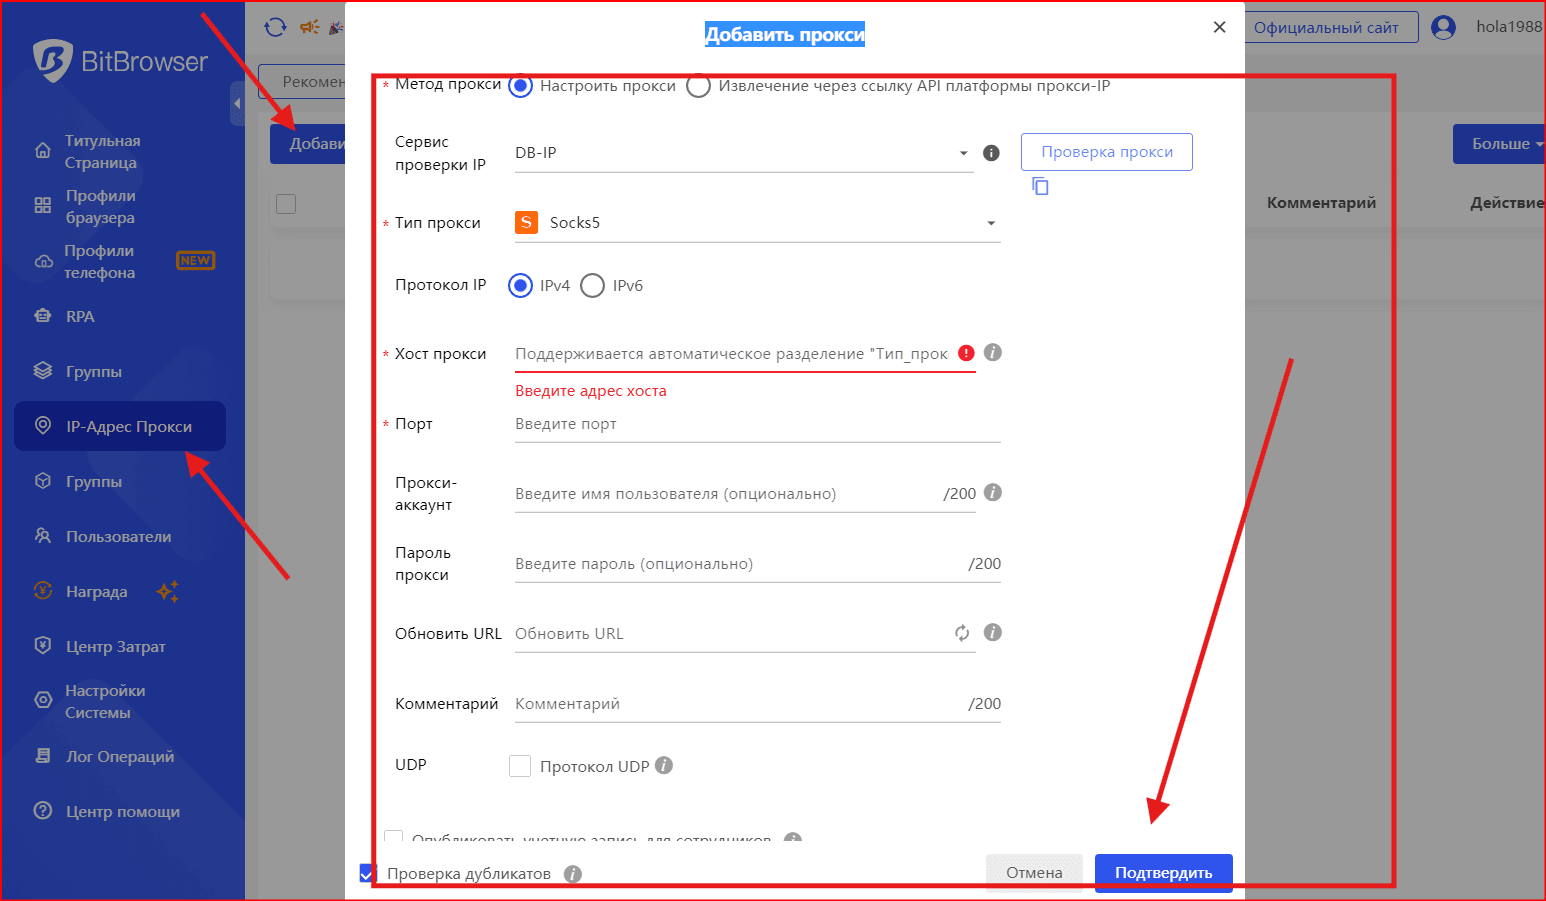Expand the Socks5 proxy type dropdown

(x=757, y=223)
